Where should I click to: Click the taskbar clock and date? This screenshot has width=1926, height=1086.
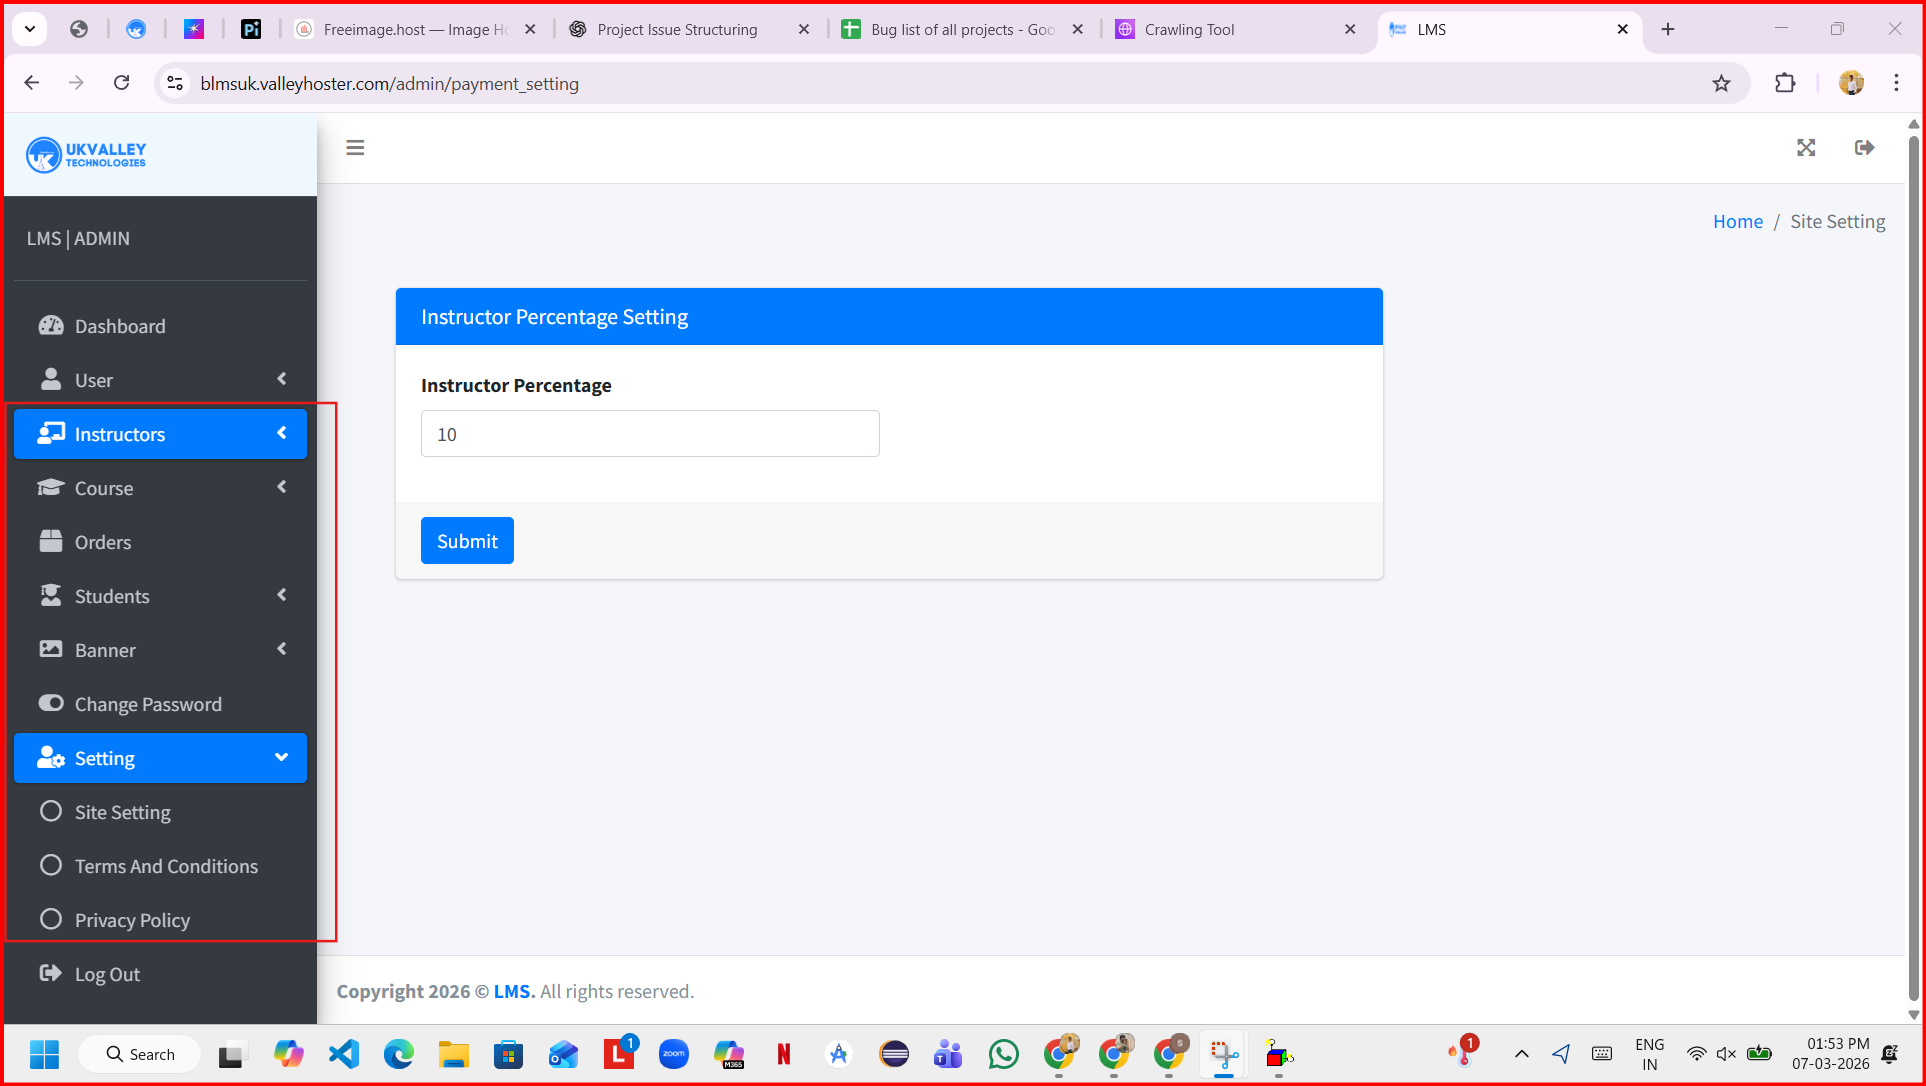click(x=1831, y=1054)
